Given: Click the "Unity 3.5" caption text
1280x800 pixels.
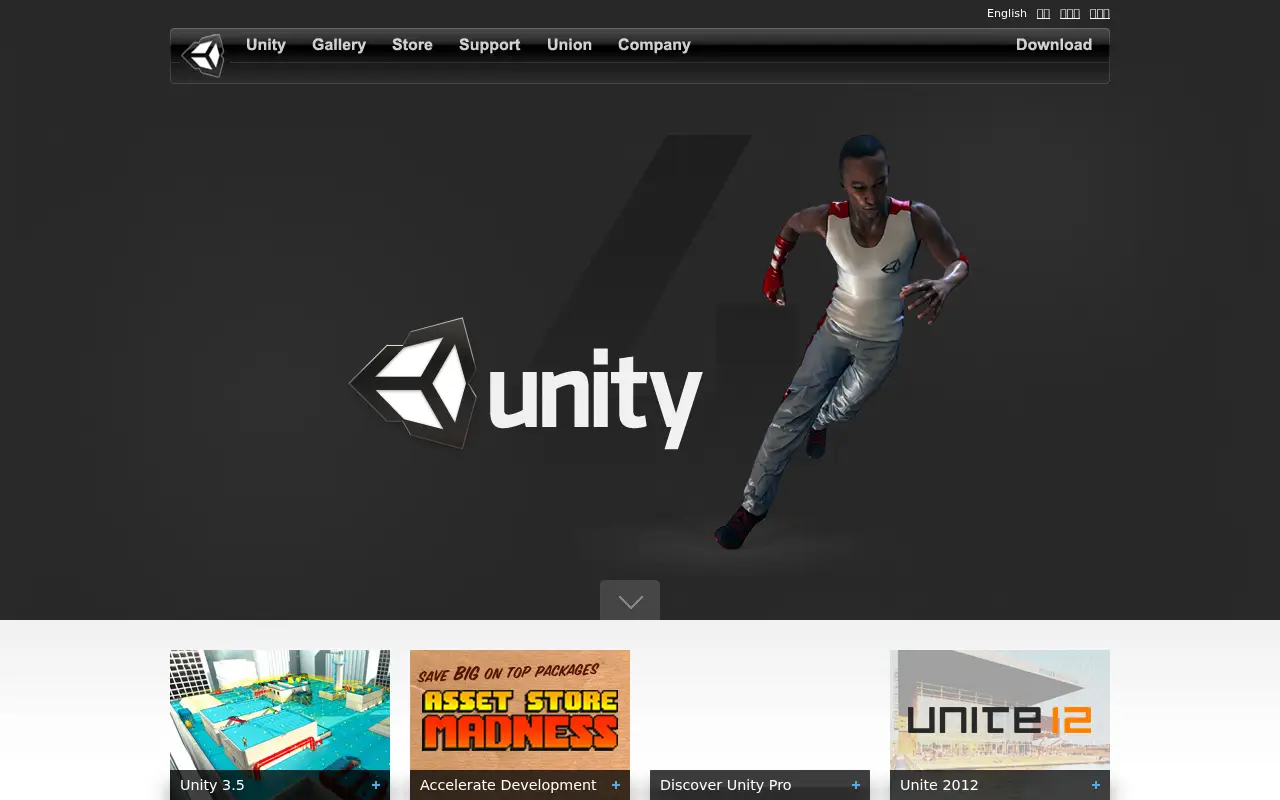Looking at the screenshot, I should tap(212, 785).
